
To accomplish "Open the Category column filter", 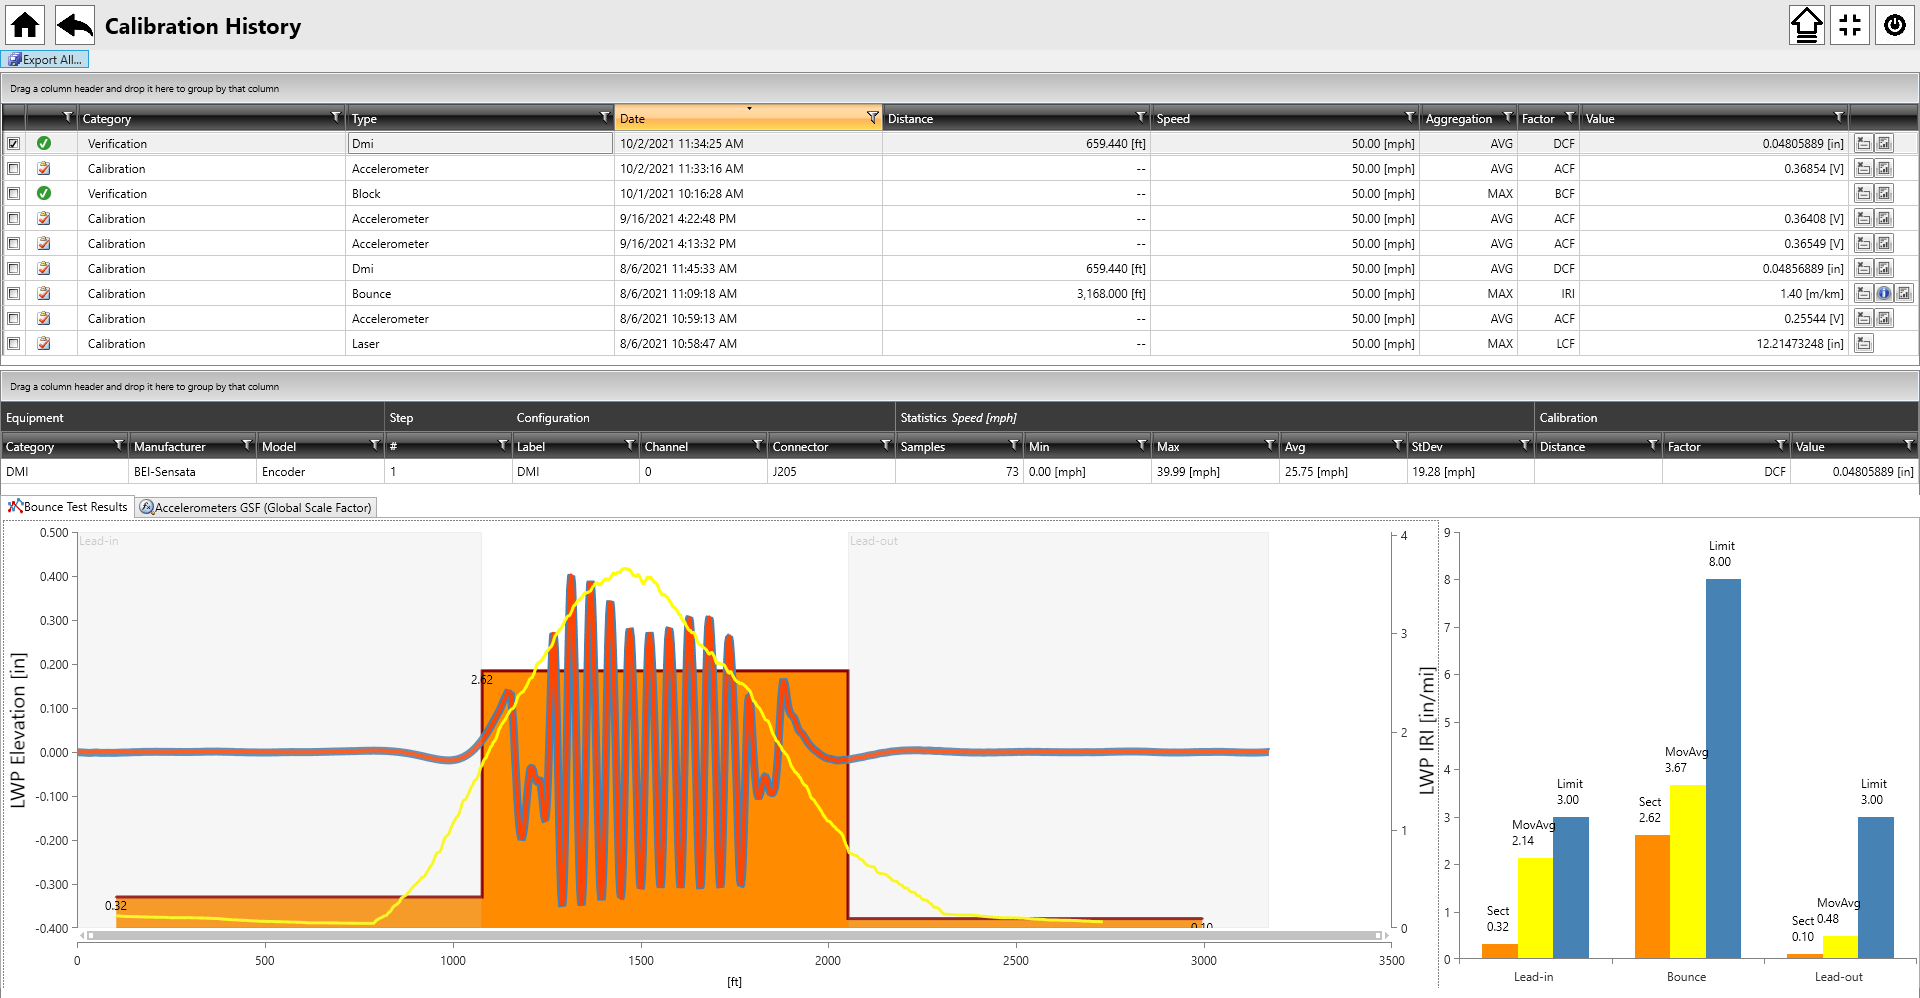I will point(336,118).
